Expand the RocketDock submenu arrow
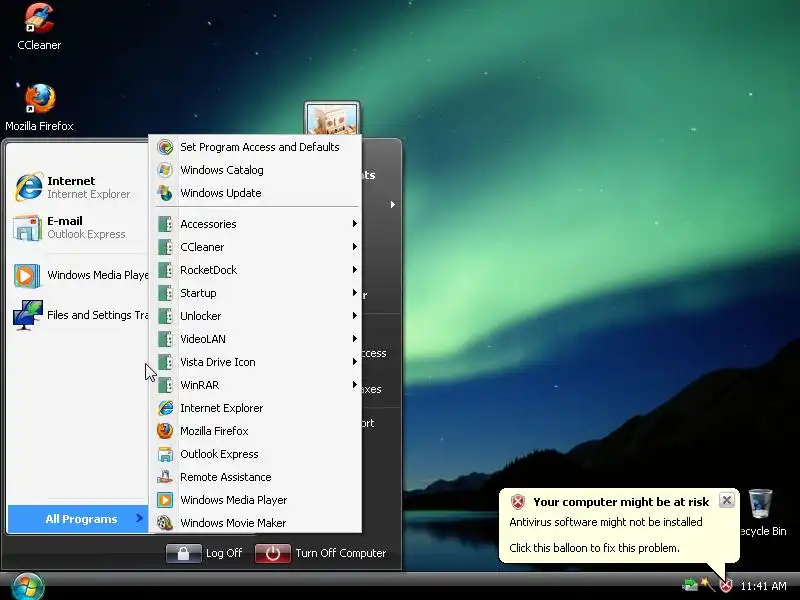The width and height of the screenshot is (800, 600). click(354, 269)
